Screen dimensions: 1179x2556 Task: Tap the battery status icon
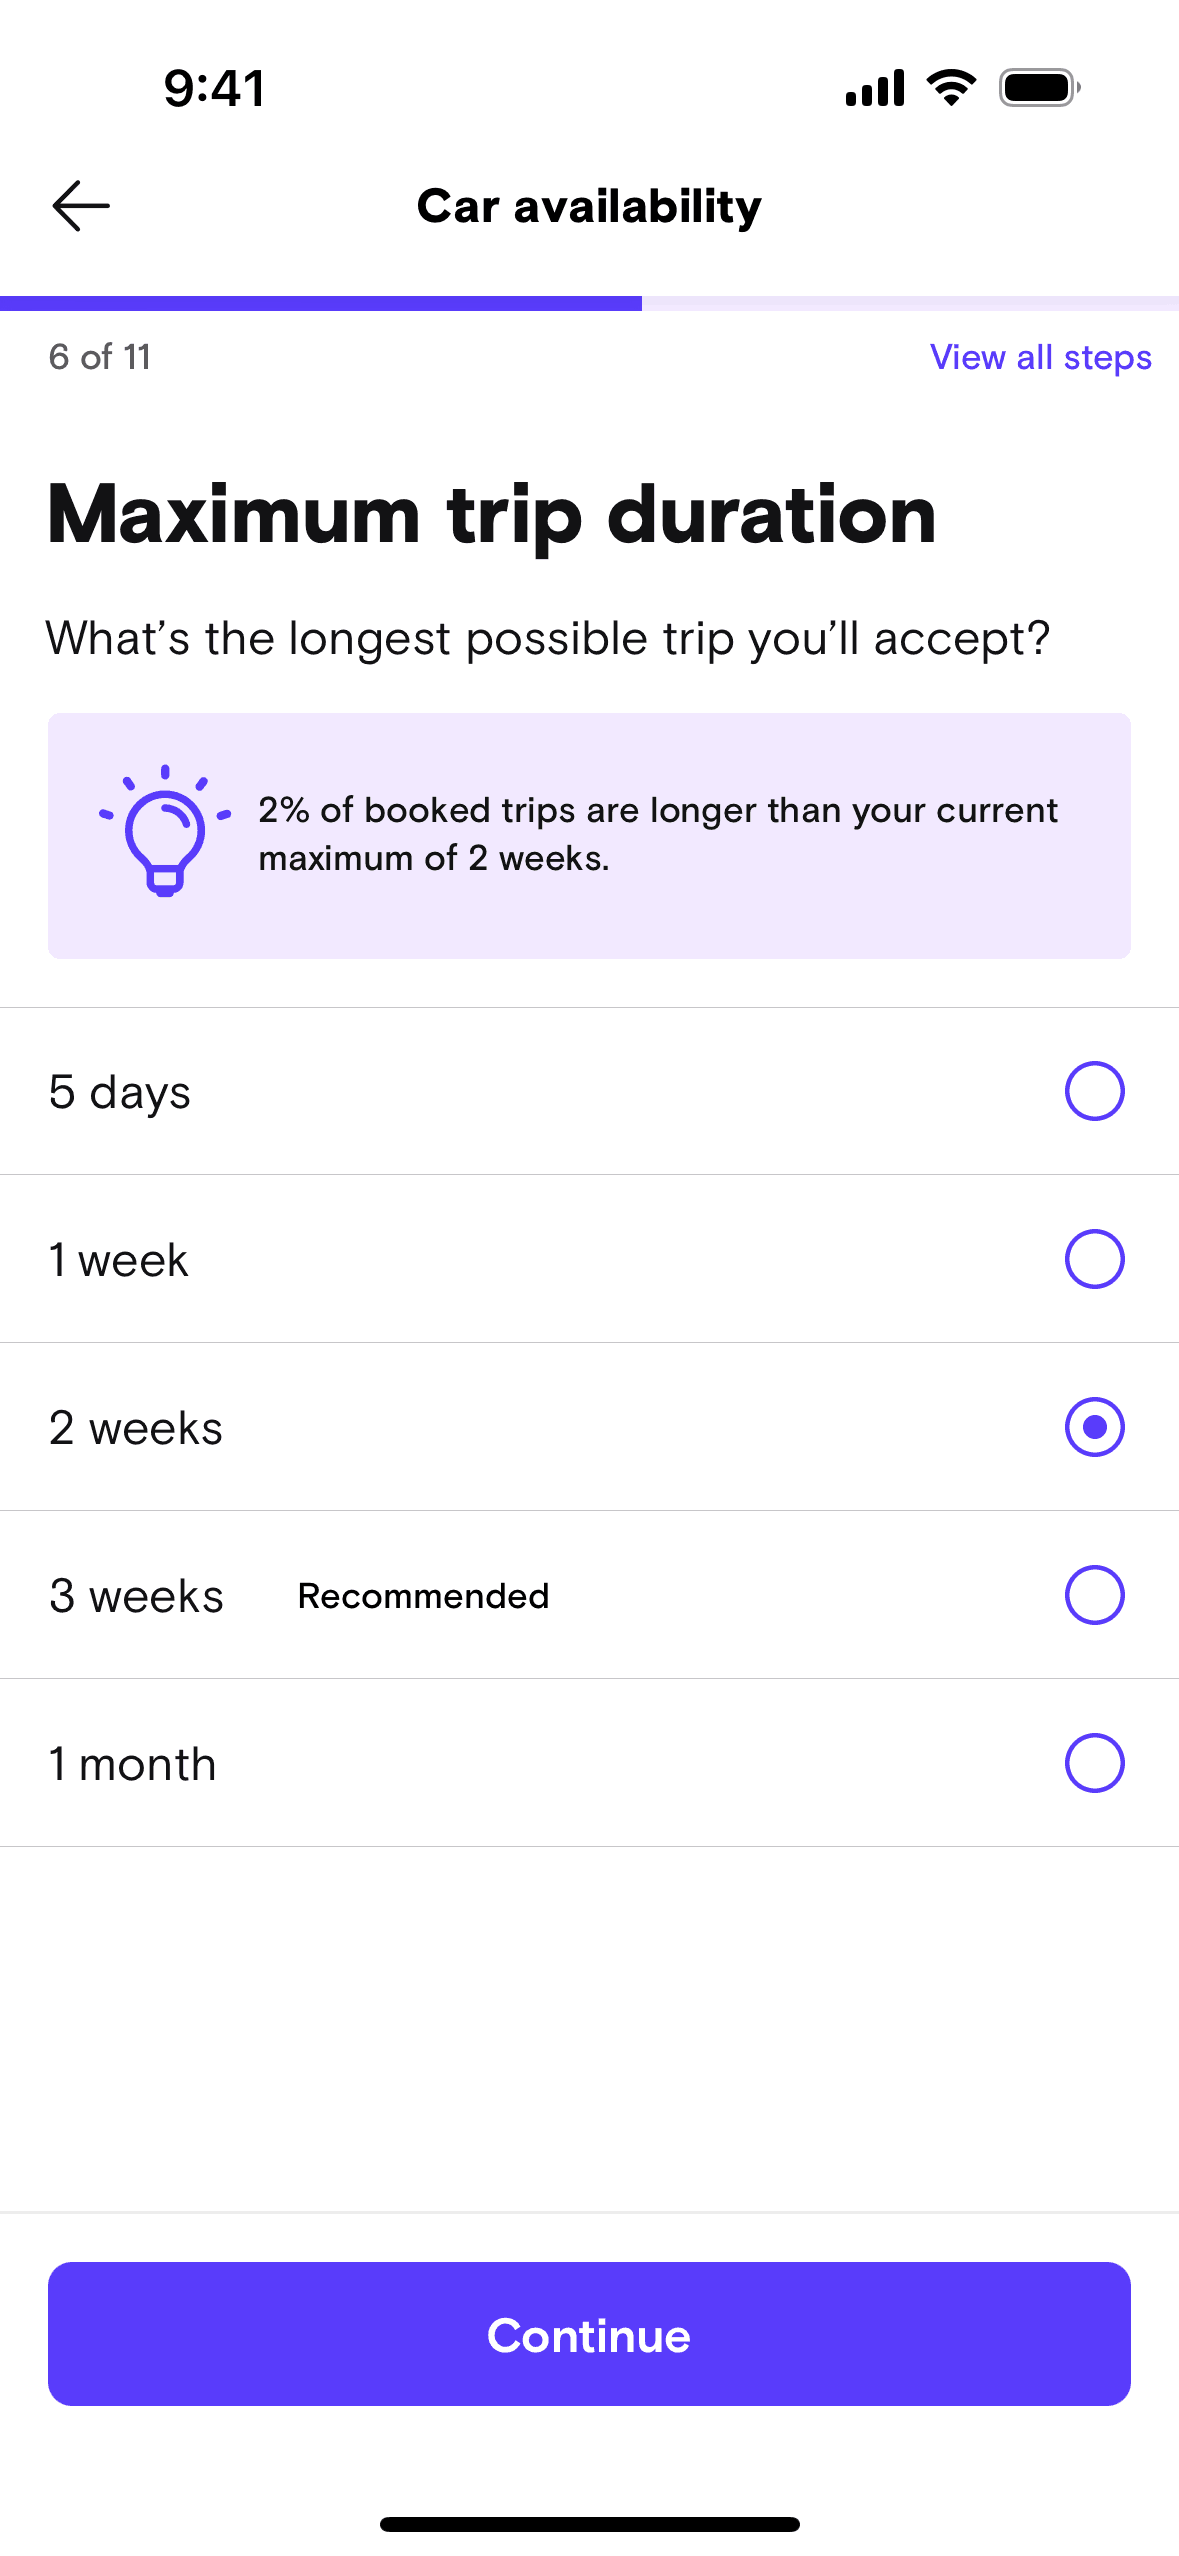click(1039, 88)
